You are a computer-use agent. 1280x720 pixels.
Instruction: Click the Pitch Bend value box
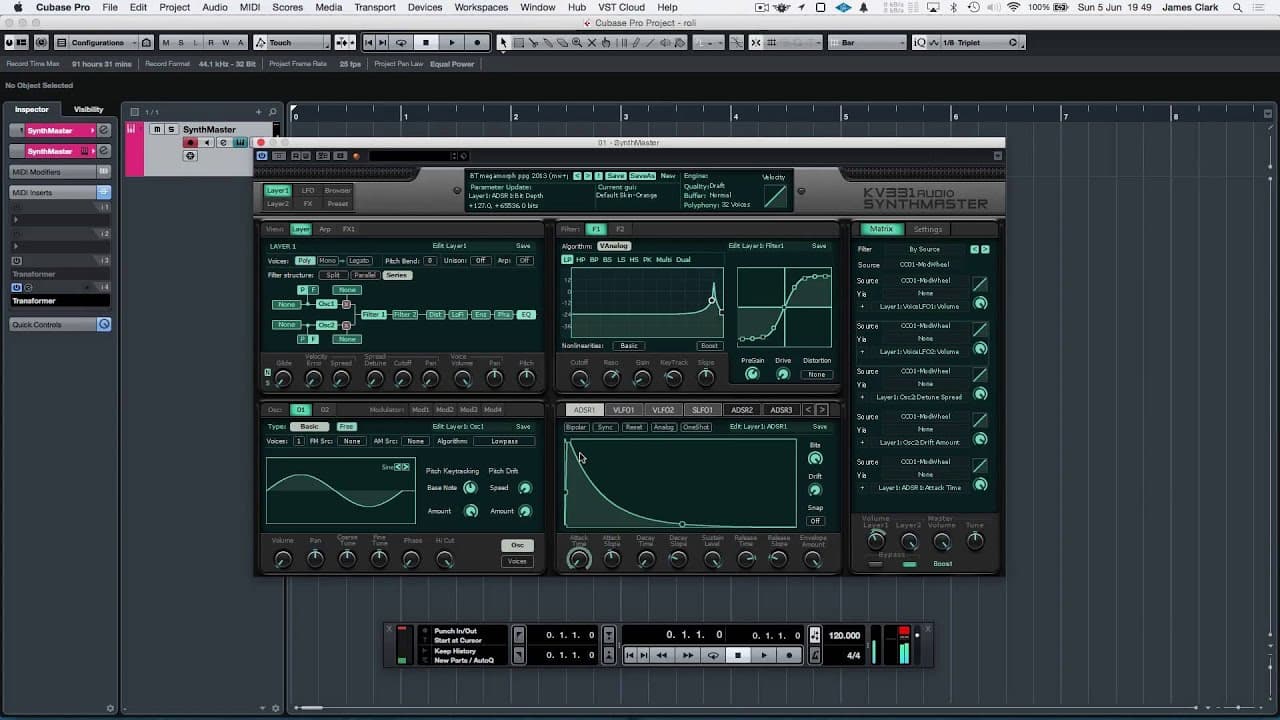430,261
